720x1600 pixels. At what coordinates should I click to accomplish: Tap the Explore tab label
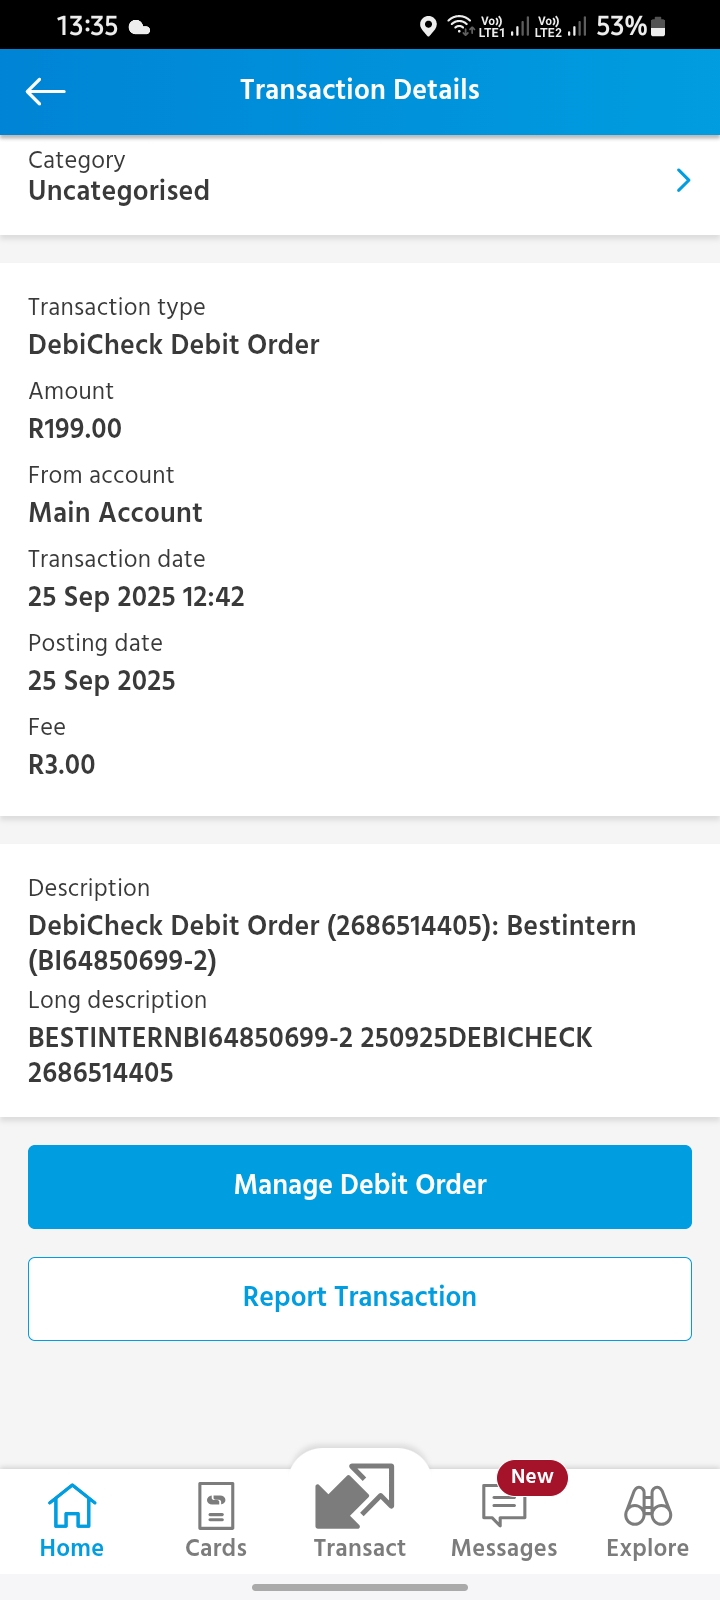tap(648, 1548)
